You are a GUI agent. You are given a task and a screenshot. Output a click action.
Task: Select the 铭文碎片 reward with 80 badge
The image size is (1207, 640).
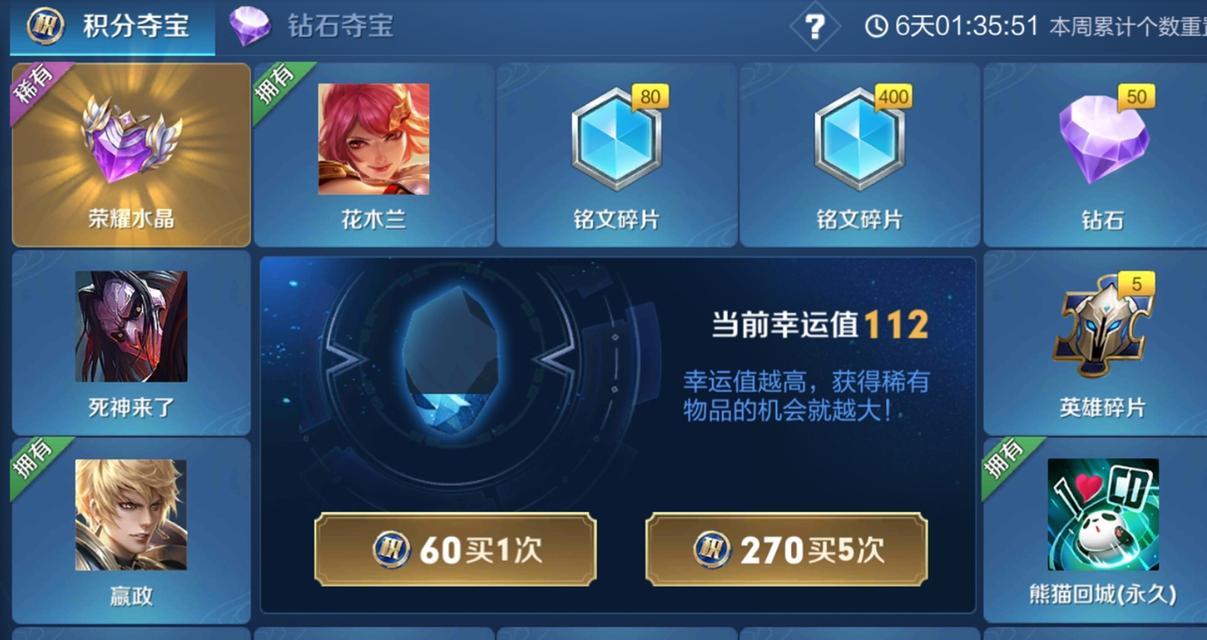point(617,155)
